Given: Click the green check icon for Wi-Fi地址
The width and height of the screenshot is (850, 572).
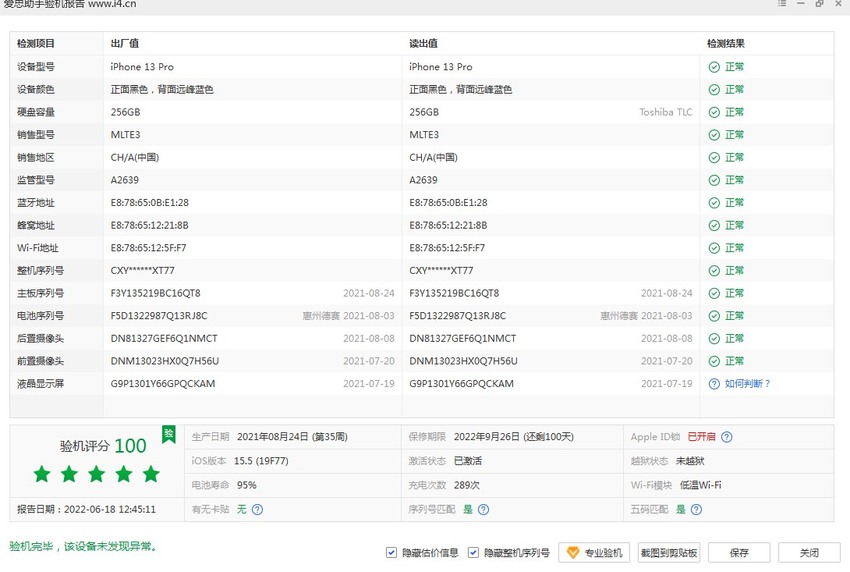Looking at the screenshot, I should 714,248.
